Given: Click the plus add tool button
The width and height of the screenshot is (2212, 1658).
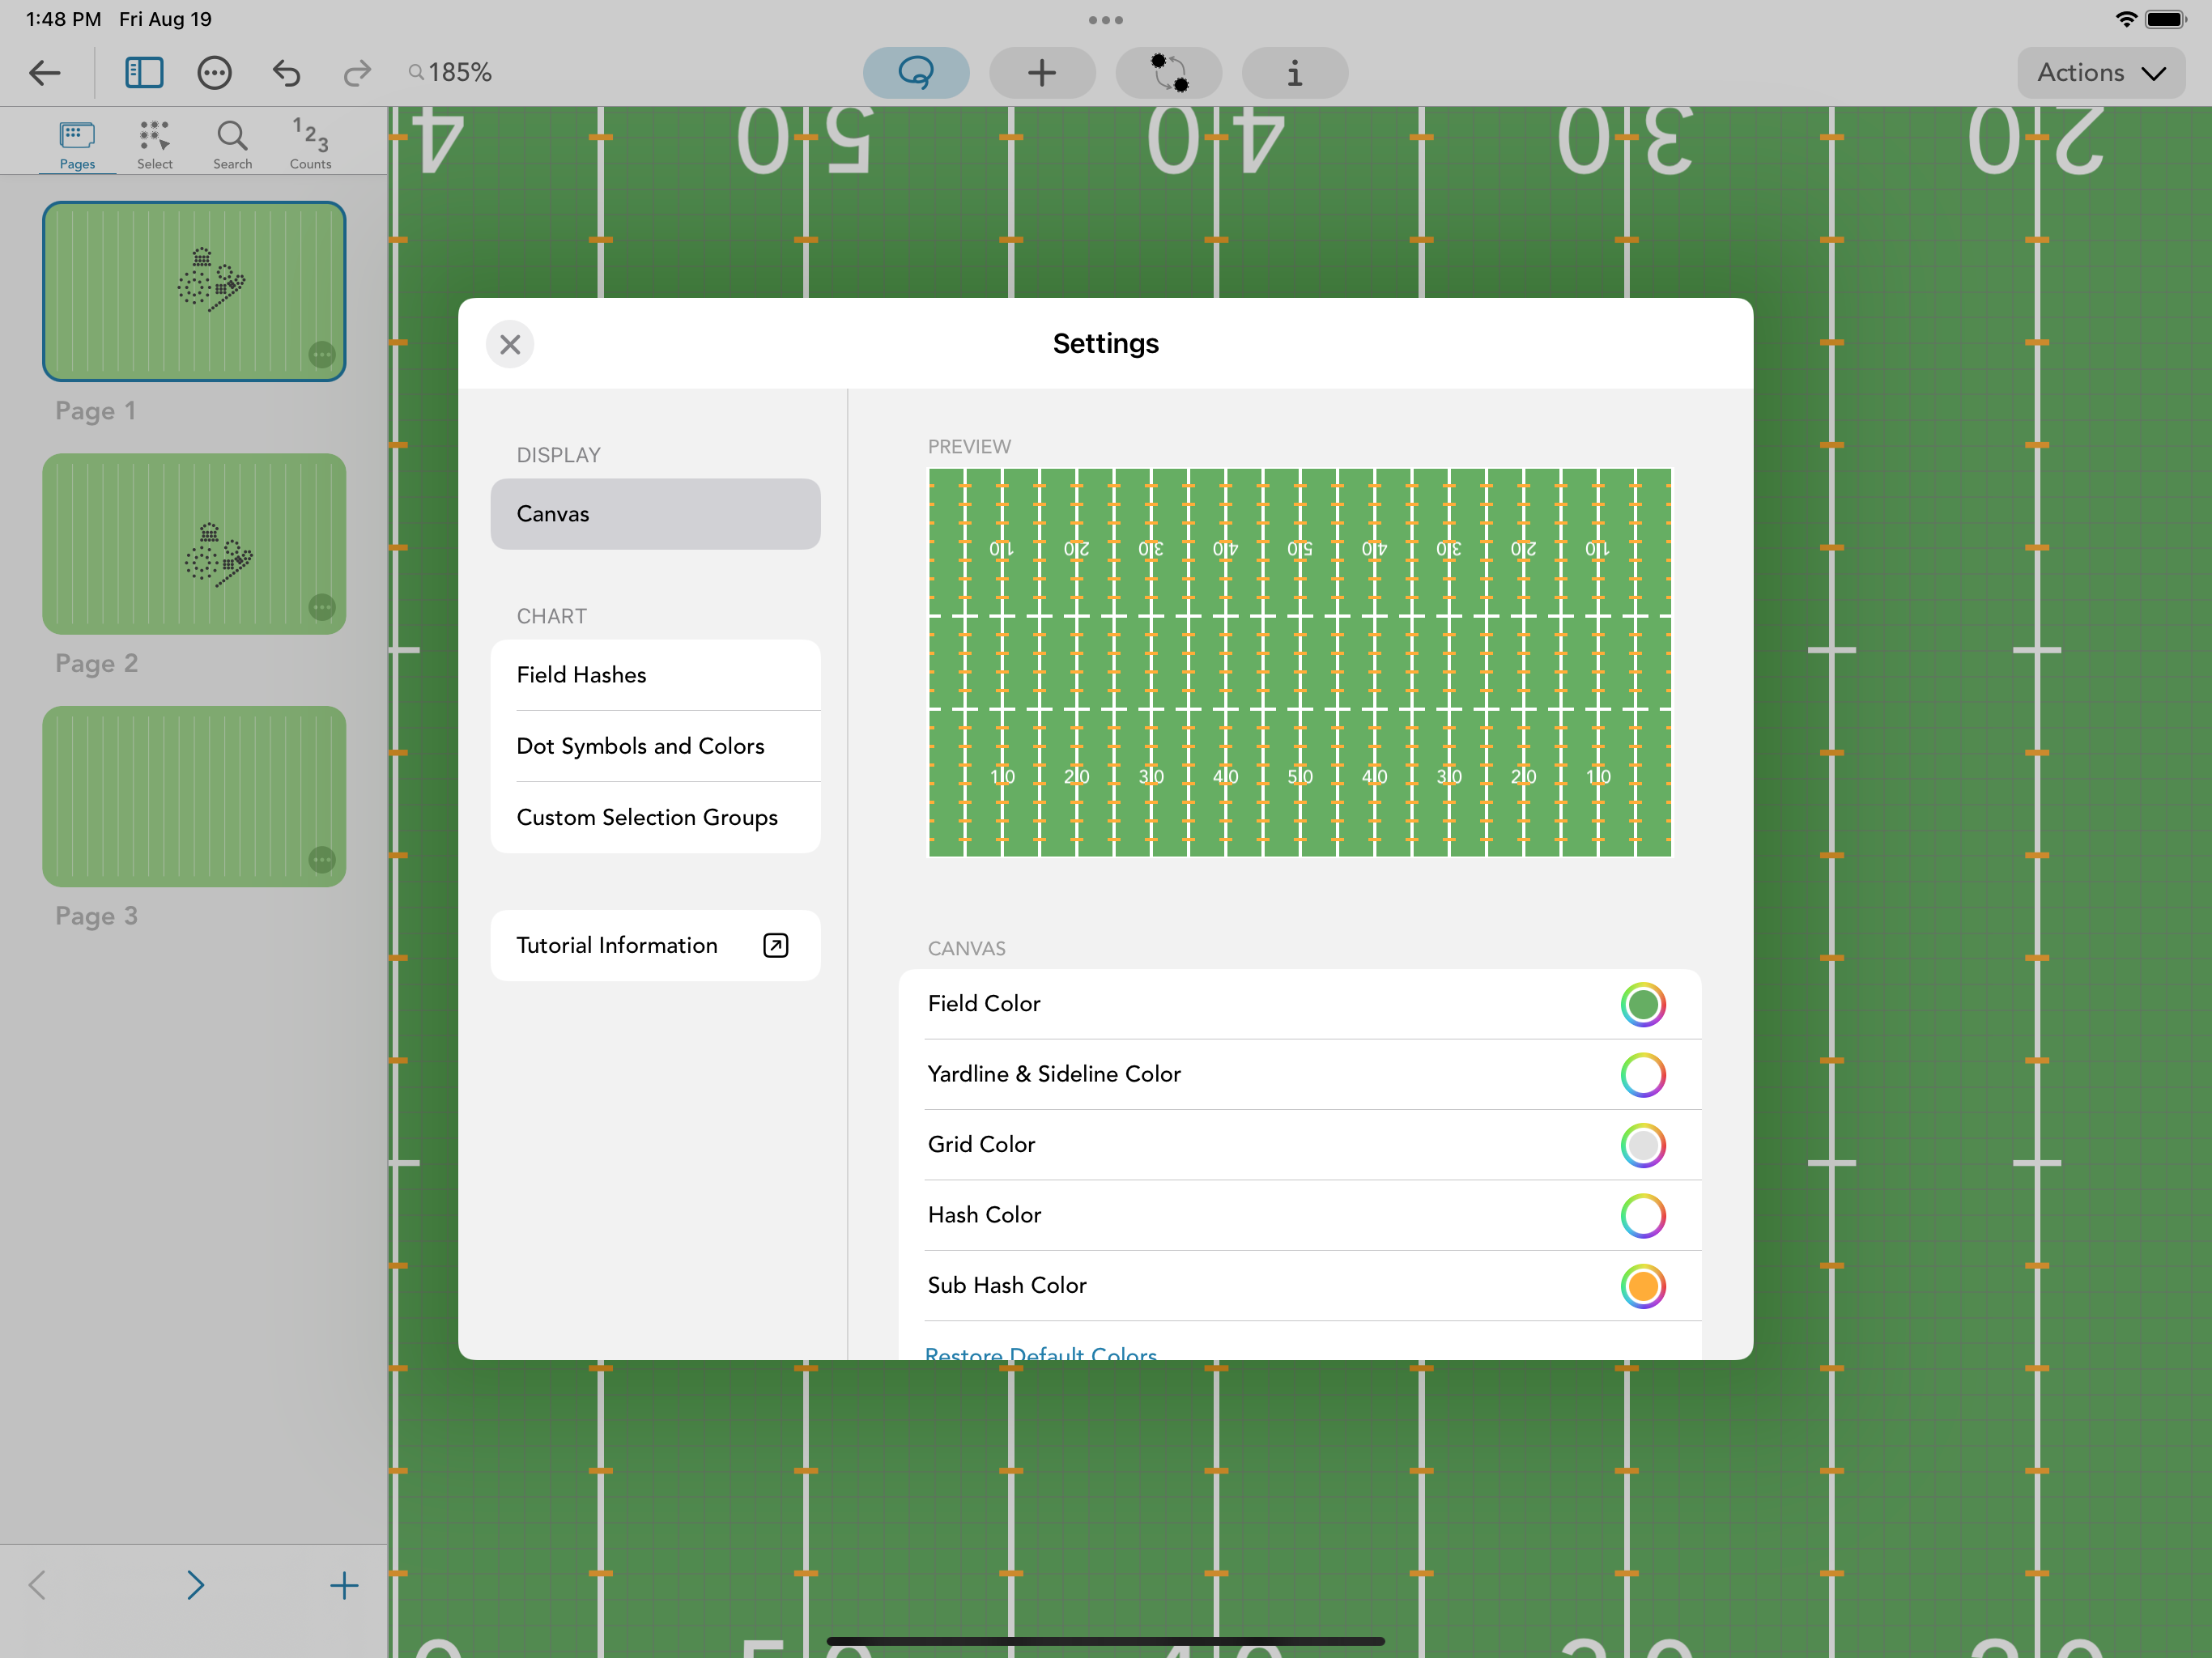Looking at the screenshot, I should (x=1041, y=73).
